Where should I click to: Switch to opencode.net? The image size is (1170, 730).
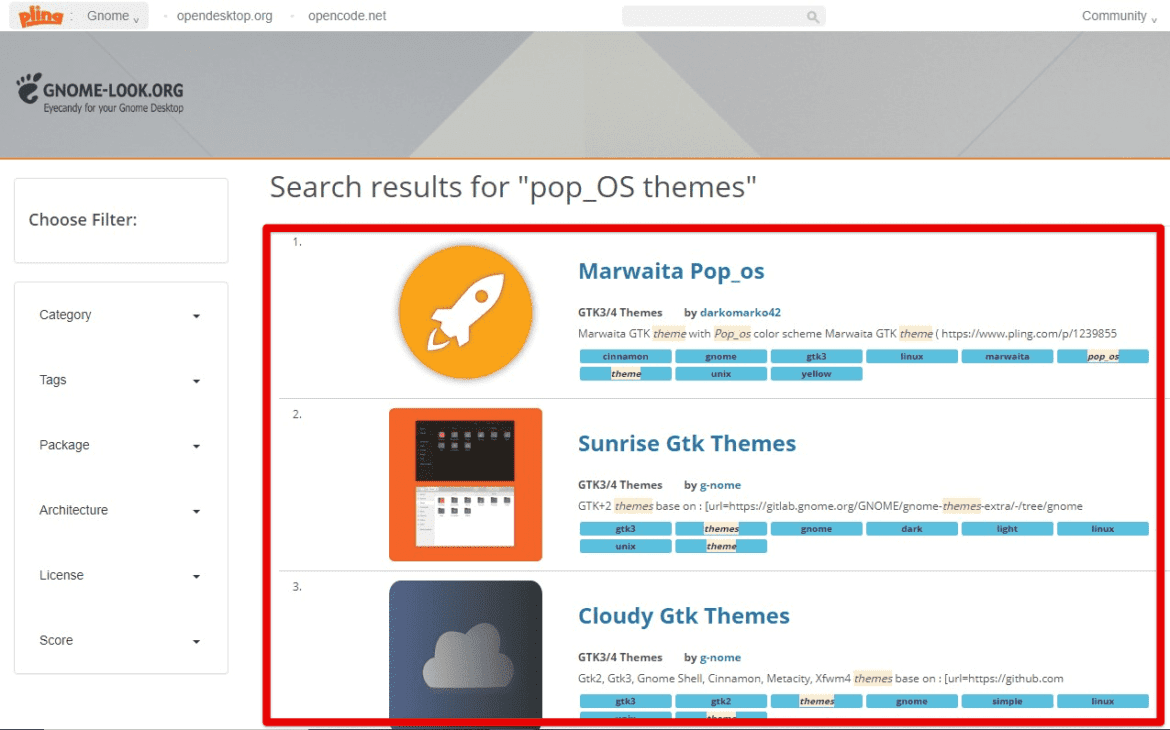346,16
